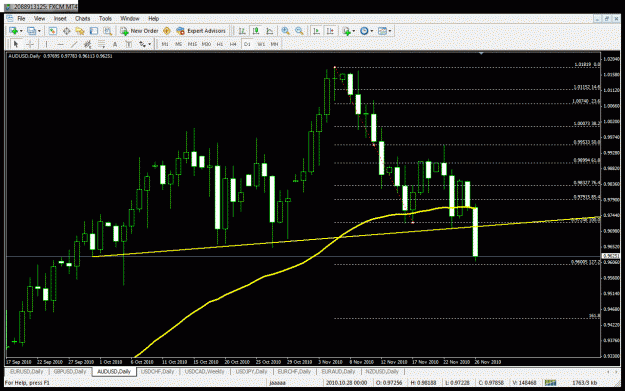Pick the Horizontal Line drawing tool
Screen dimensions: 625x391
pos(60,44)
